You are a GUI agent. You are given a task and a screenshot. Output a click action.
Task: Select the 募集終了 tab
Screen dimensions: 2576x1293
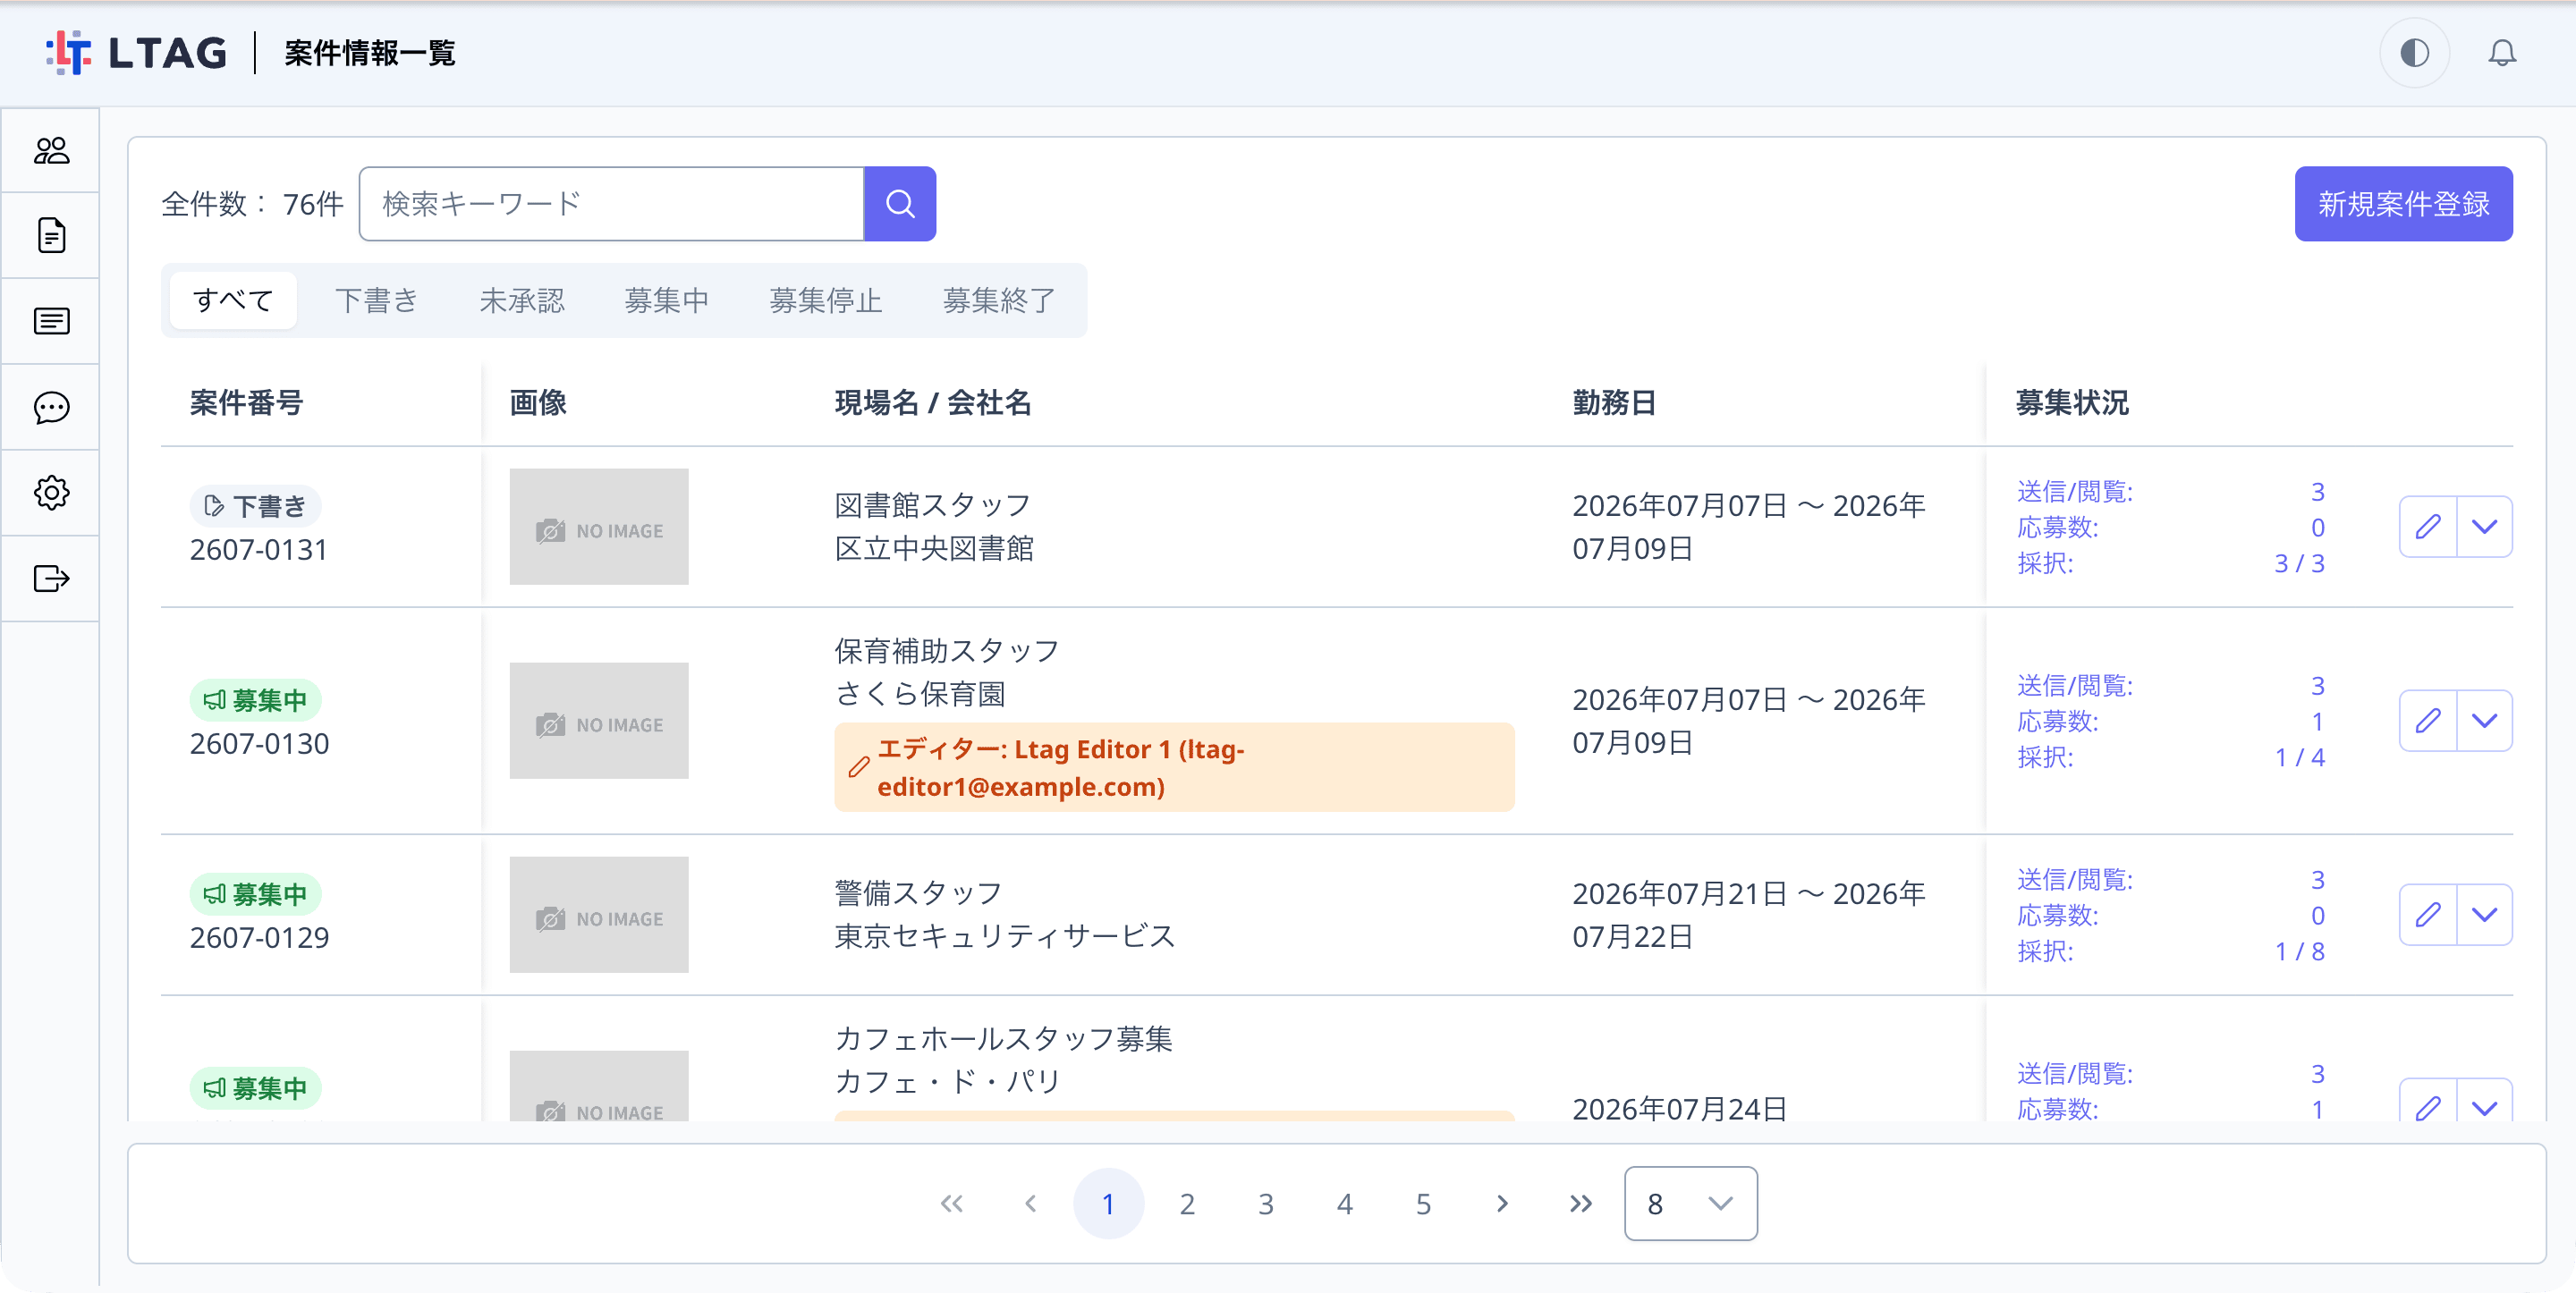(998, 300)
